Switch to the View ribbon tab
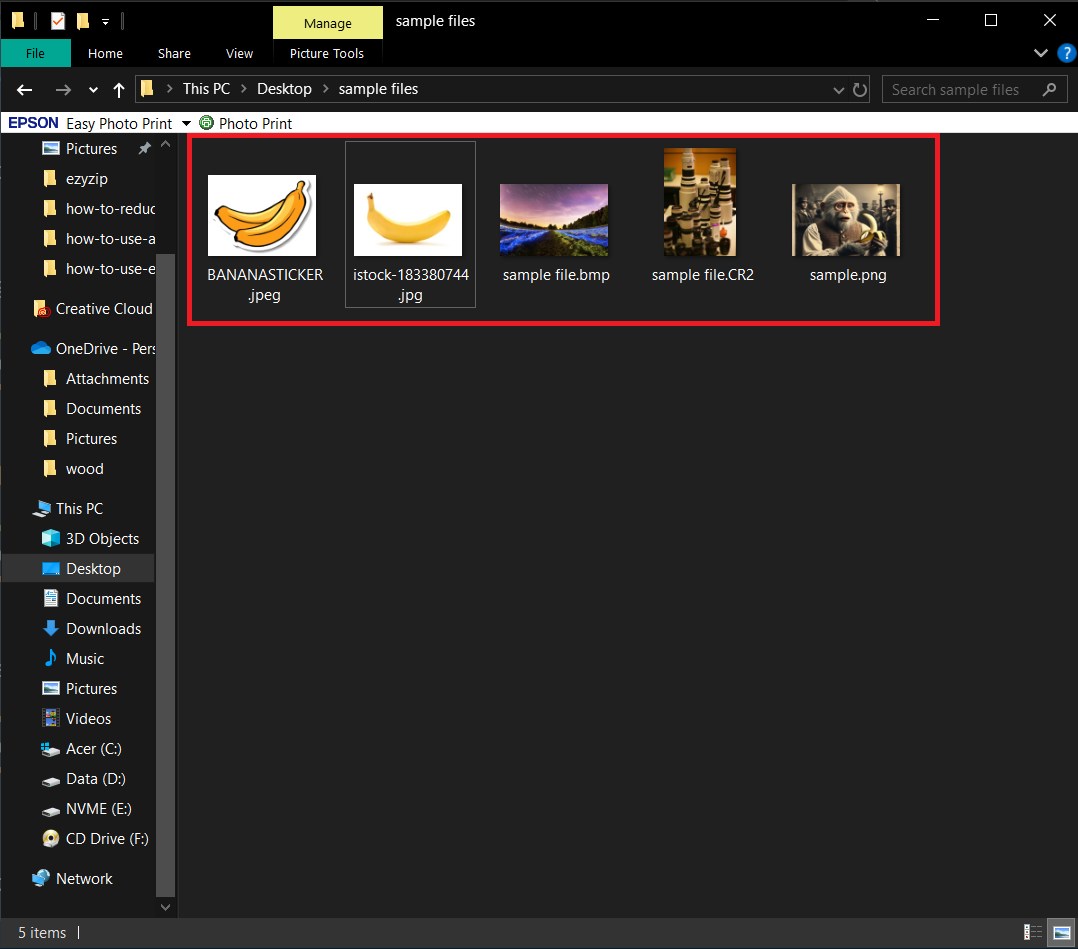The image size is (1078, 949). click(239, 53)
